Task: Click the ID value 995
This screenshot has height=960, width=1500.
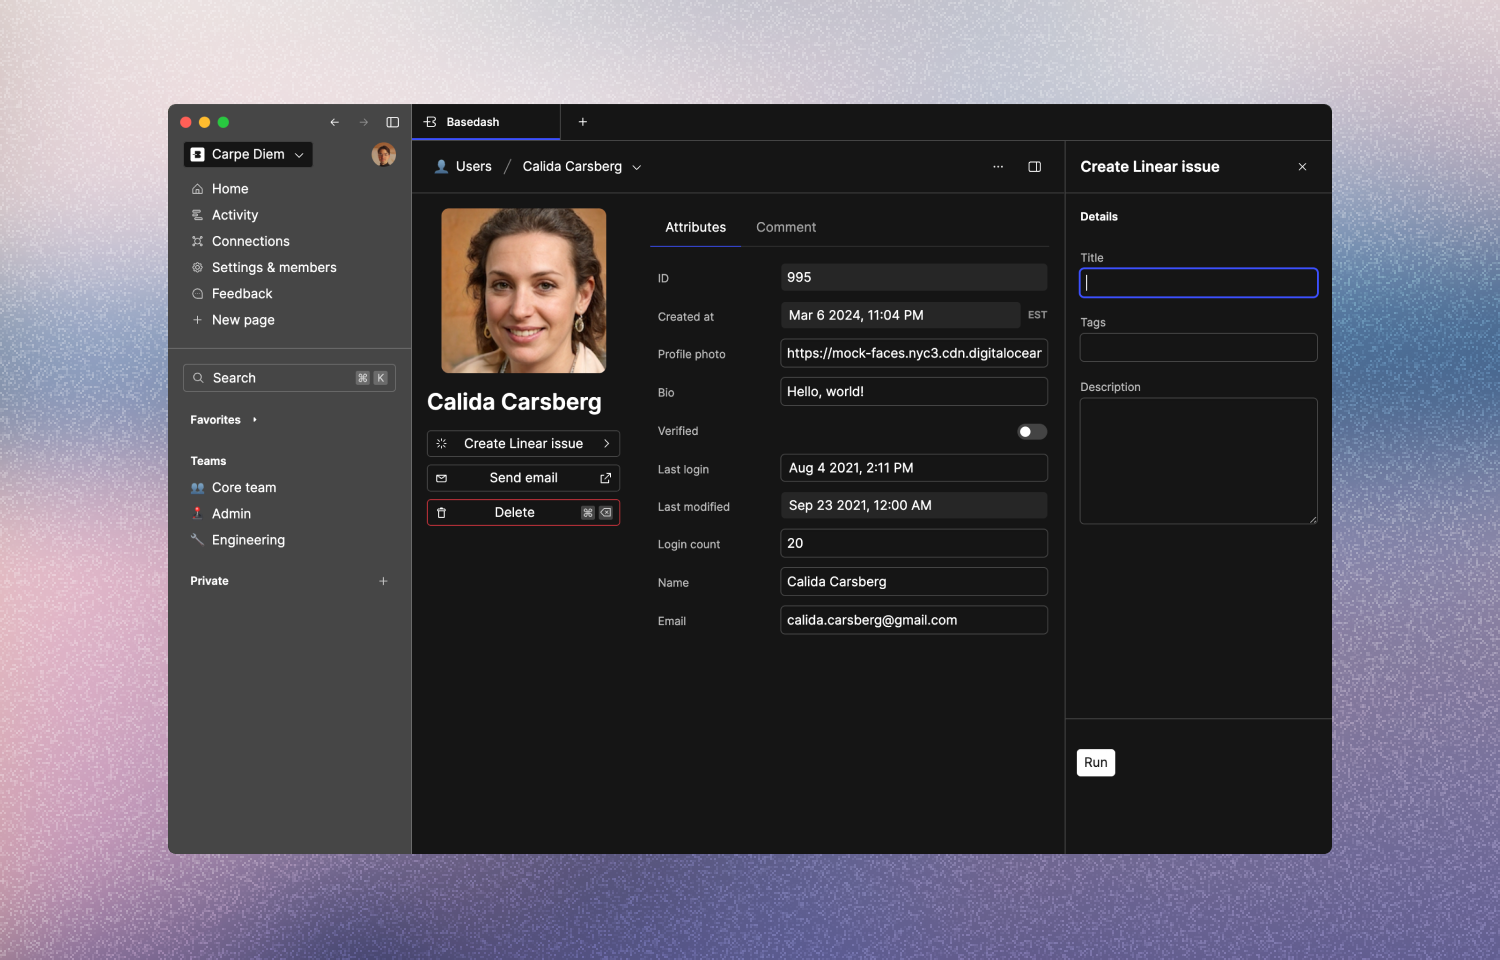Action: click(x=914, y=277)
